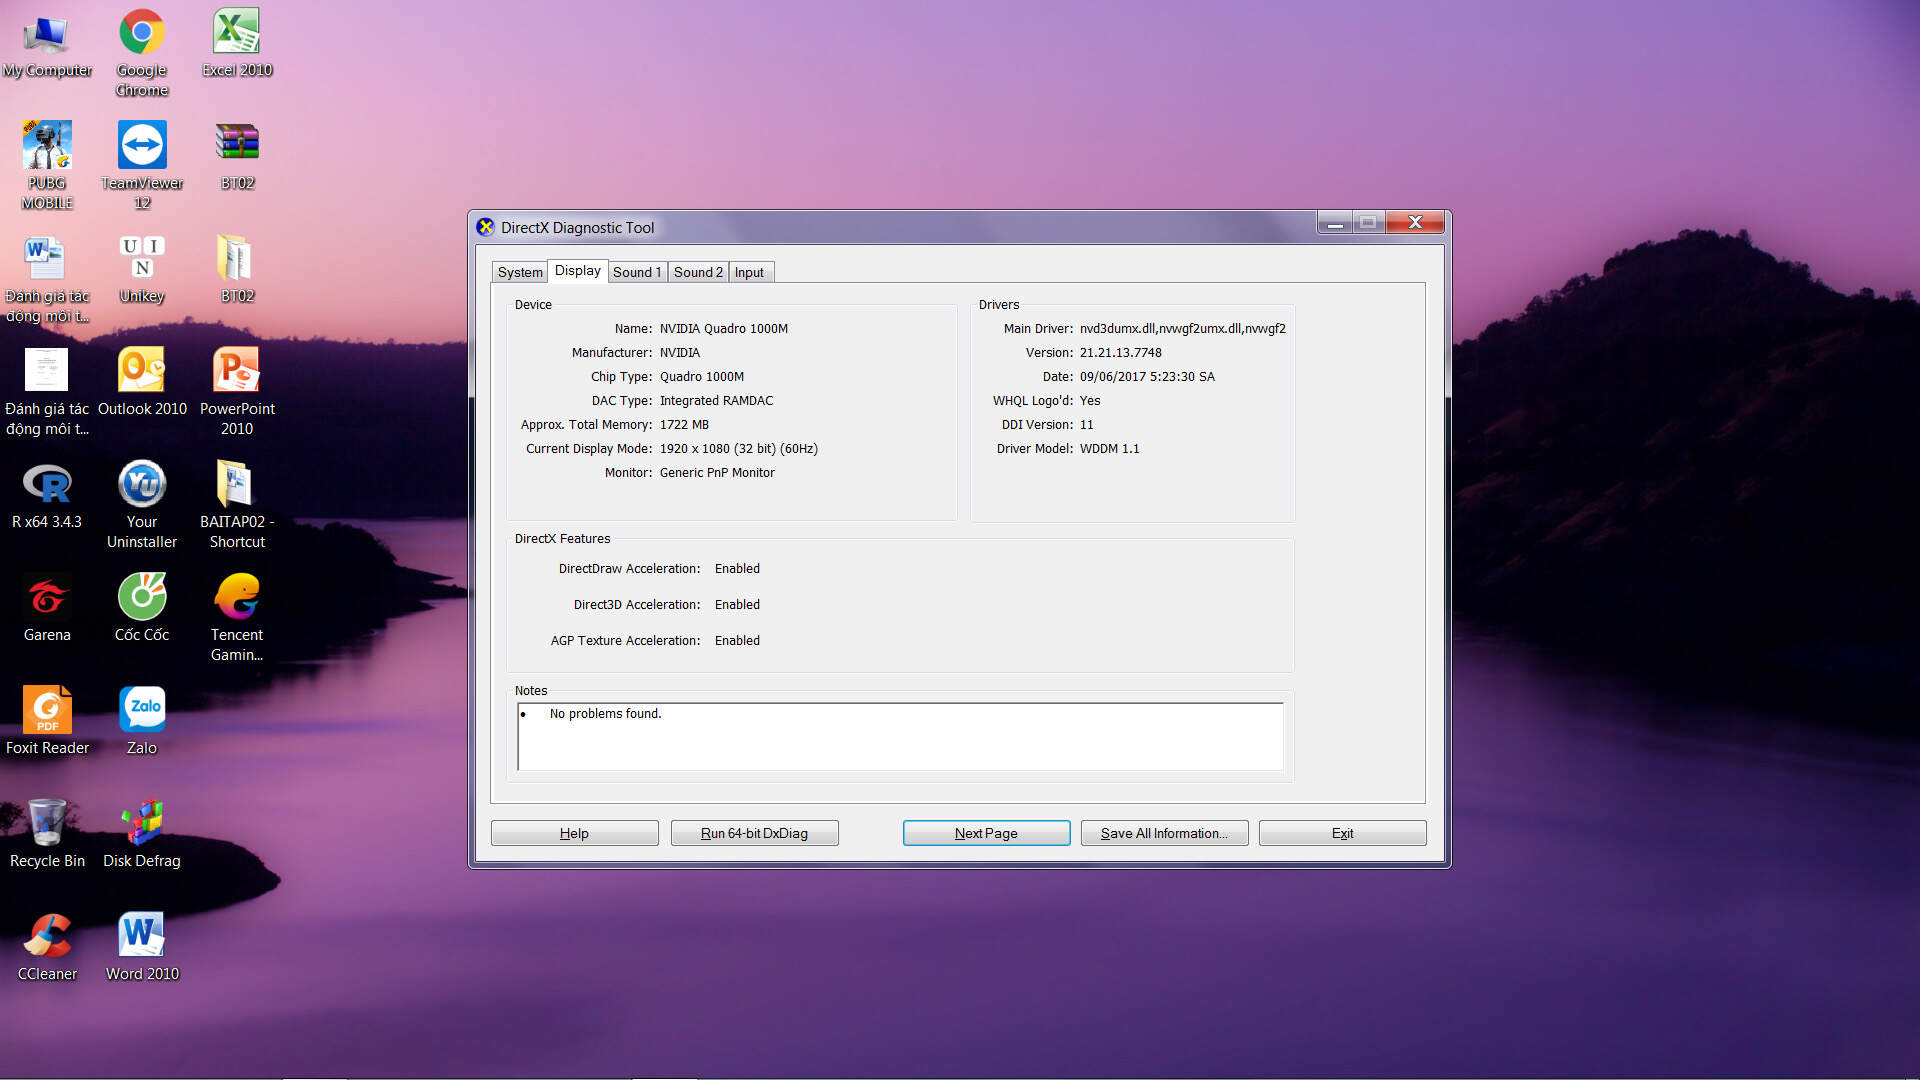Image resolution: width=1920 pixels, height=1080 pixels.
Task: Open My Computer desktop icon
Action: [47, 45]
